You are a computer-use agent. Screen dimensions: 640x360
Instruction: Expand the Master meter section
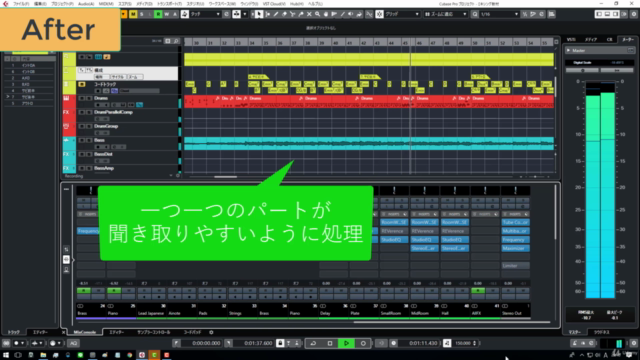coord(568,51)
